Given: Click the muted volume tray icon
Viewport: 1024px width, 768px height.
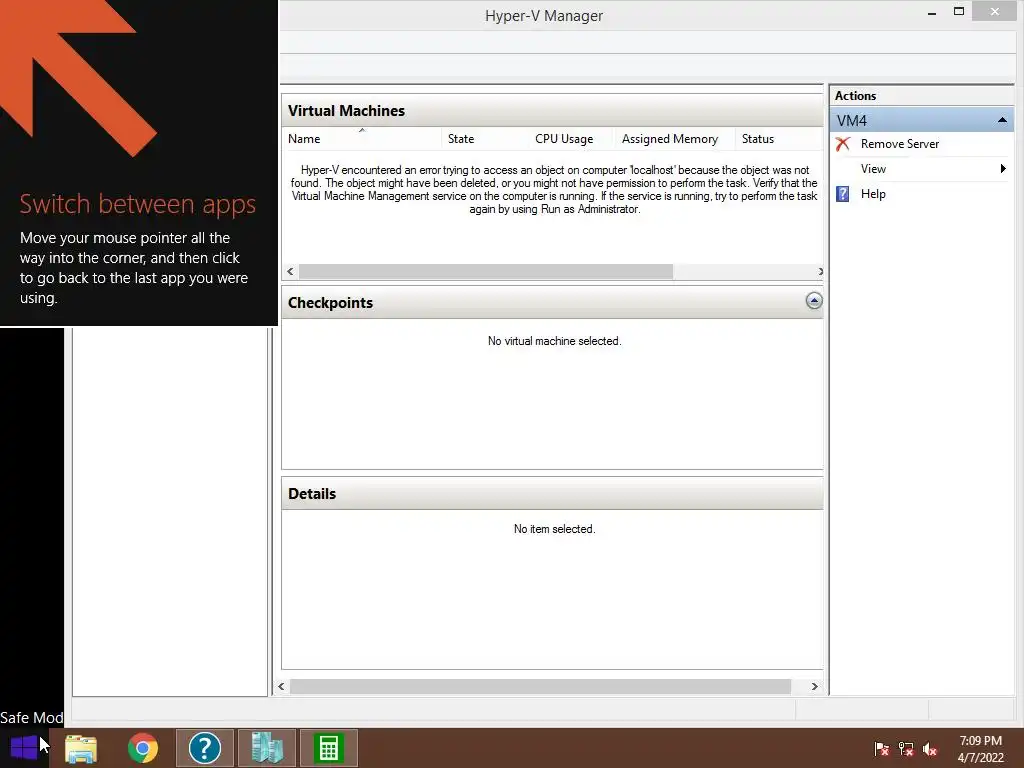Looking at the screenshot, I should 930,749.
